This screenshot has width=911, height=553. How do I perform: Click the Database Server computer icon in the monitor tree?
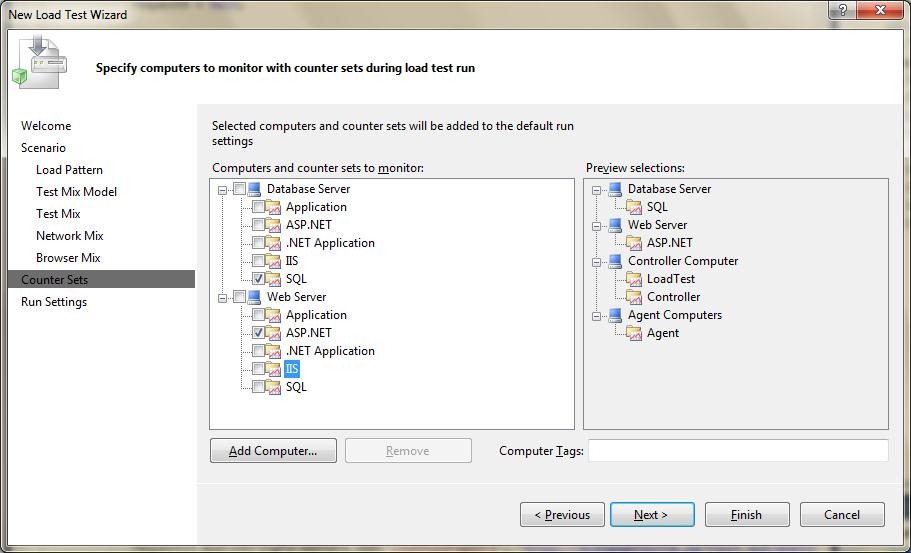(254, 189)
